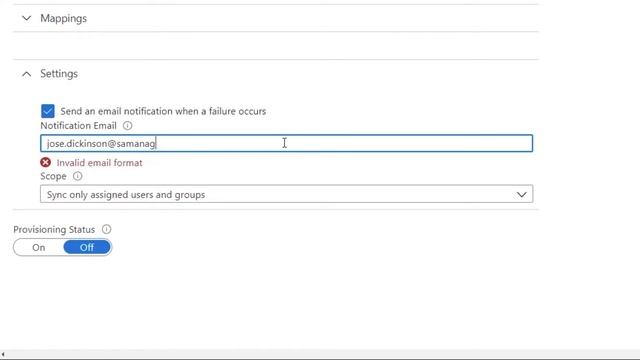Uncheck Send an email notification checkbox

point(48,111)
